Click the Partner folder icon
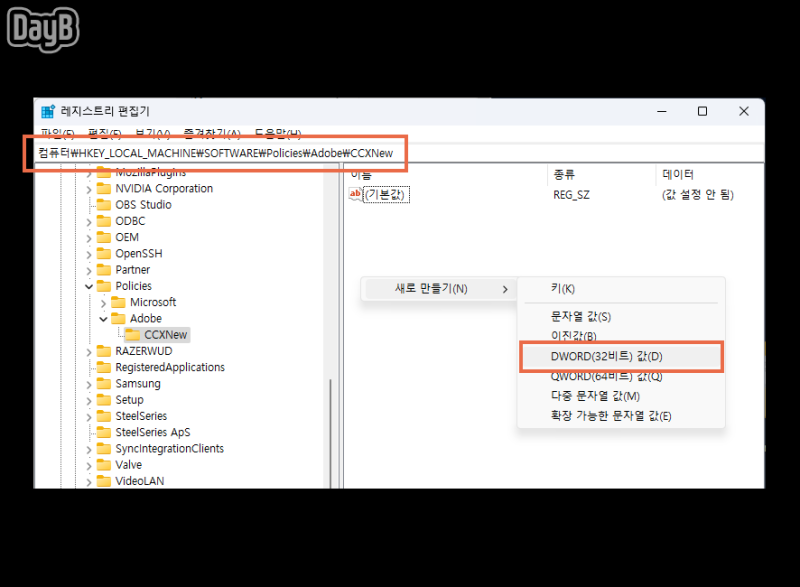The height and width of the screenshot is (587, 800). point(104,270)
